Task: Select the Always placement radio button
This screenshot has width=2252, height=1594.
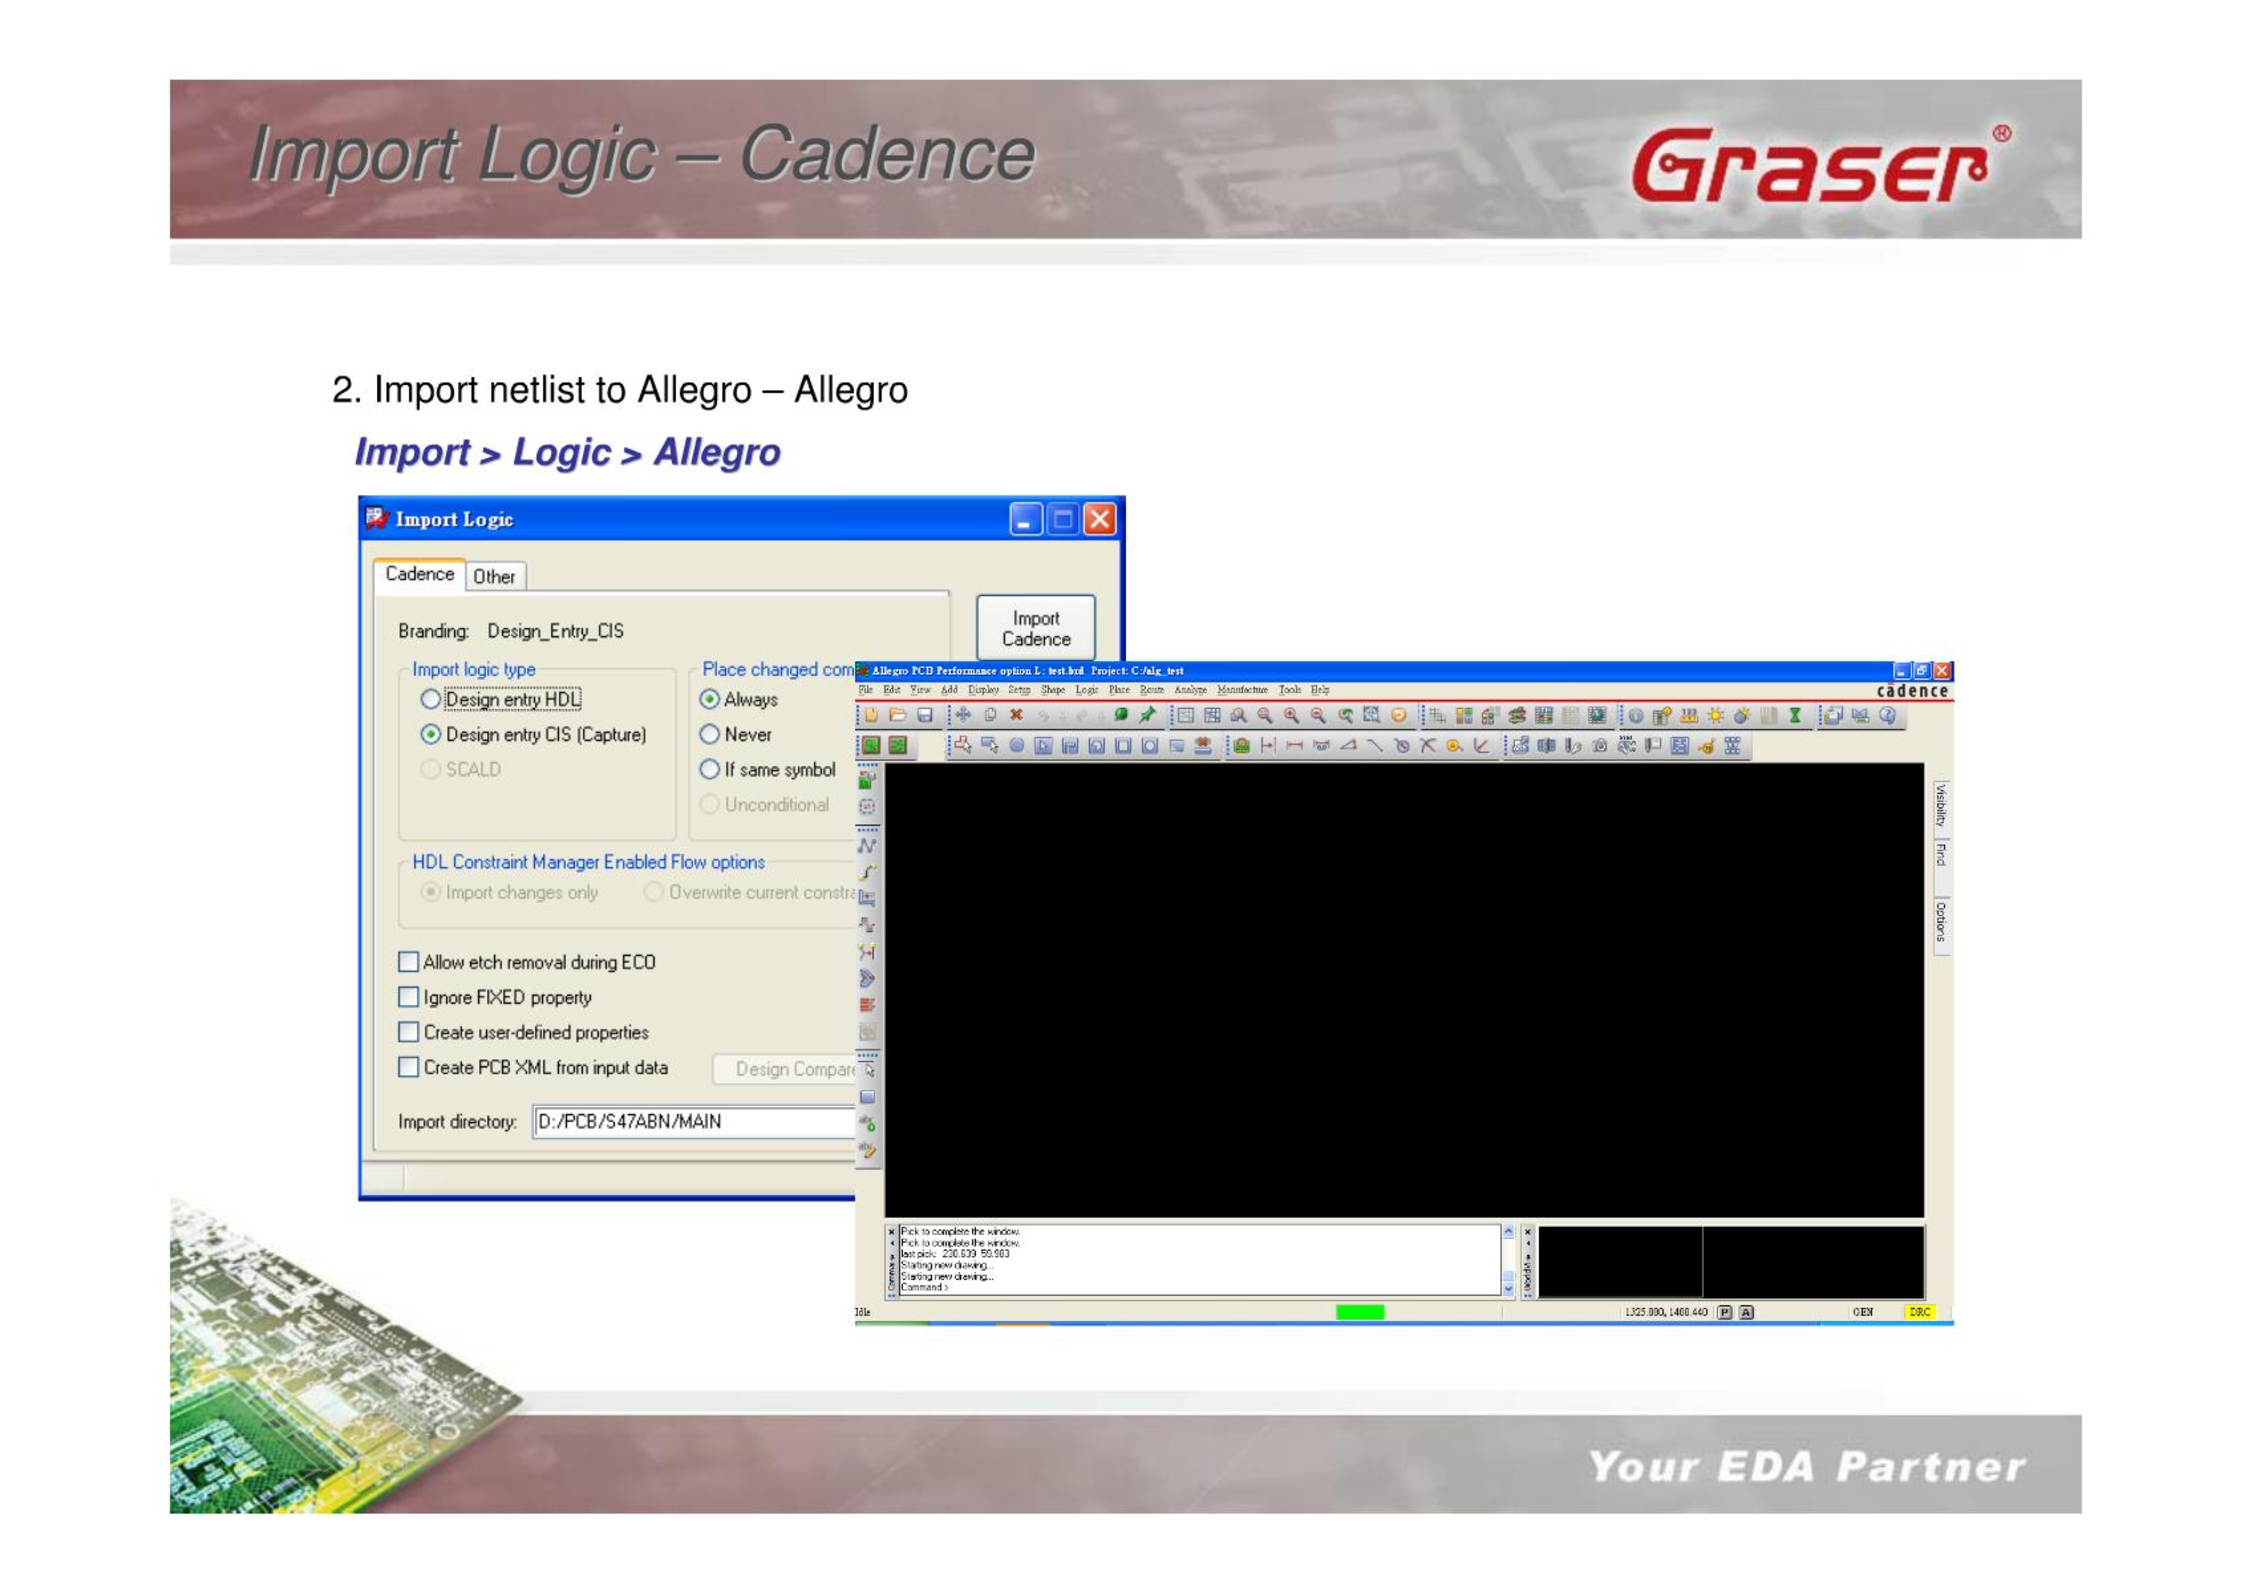Action: click(x=709, y=699)
